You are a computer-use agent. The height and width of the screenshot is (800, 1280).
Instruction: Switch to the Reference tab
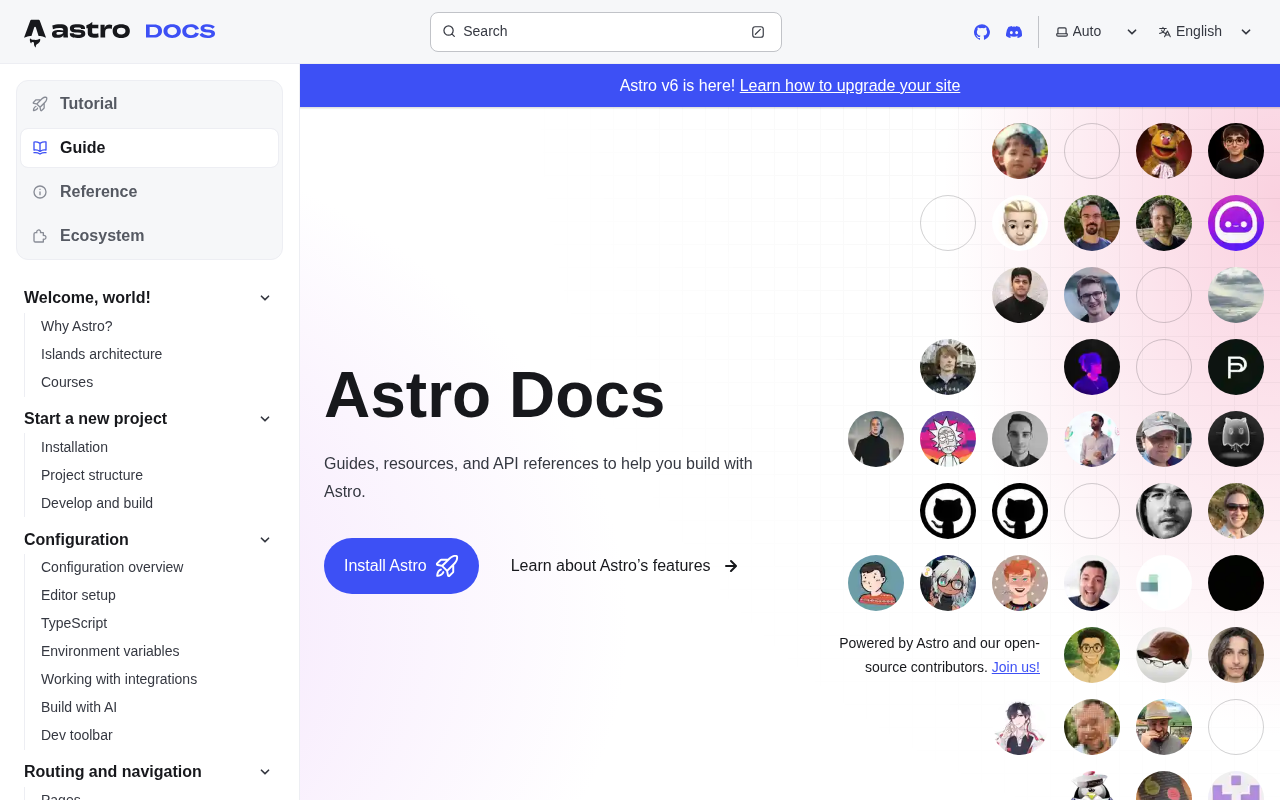149,192
